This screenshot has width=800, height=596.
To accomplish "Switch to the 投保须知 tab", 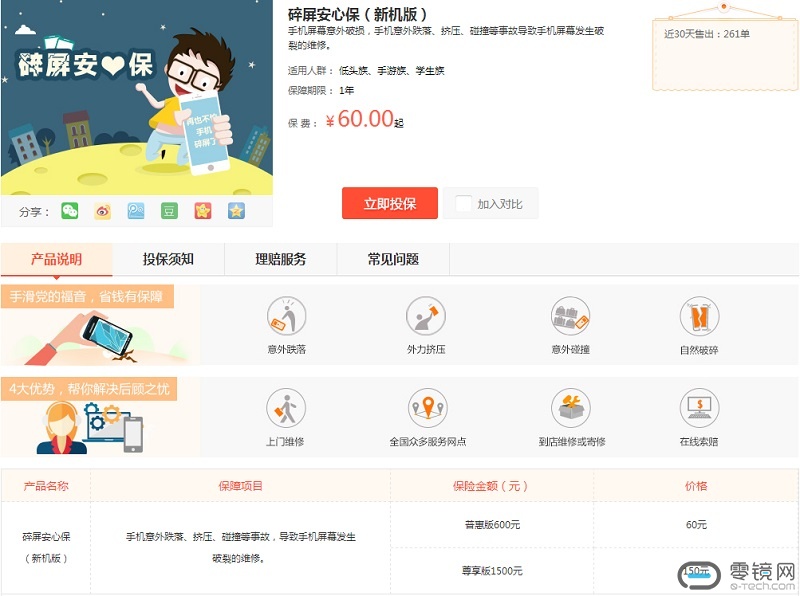I will (168, 260).
